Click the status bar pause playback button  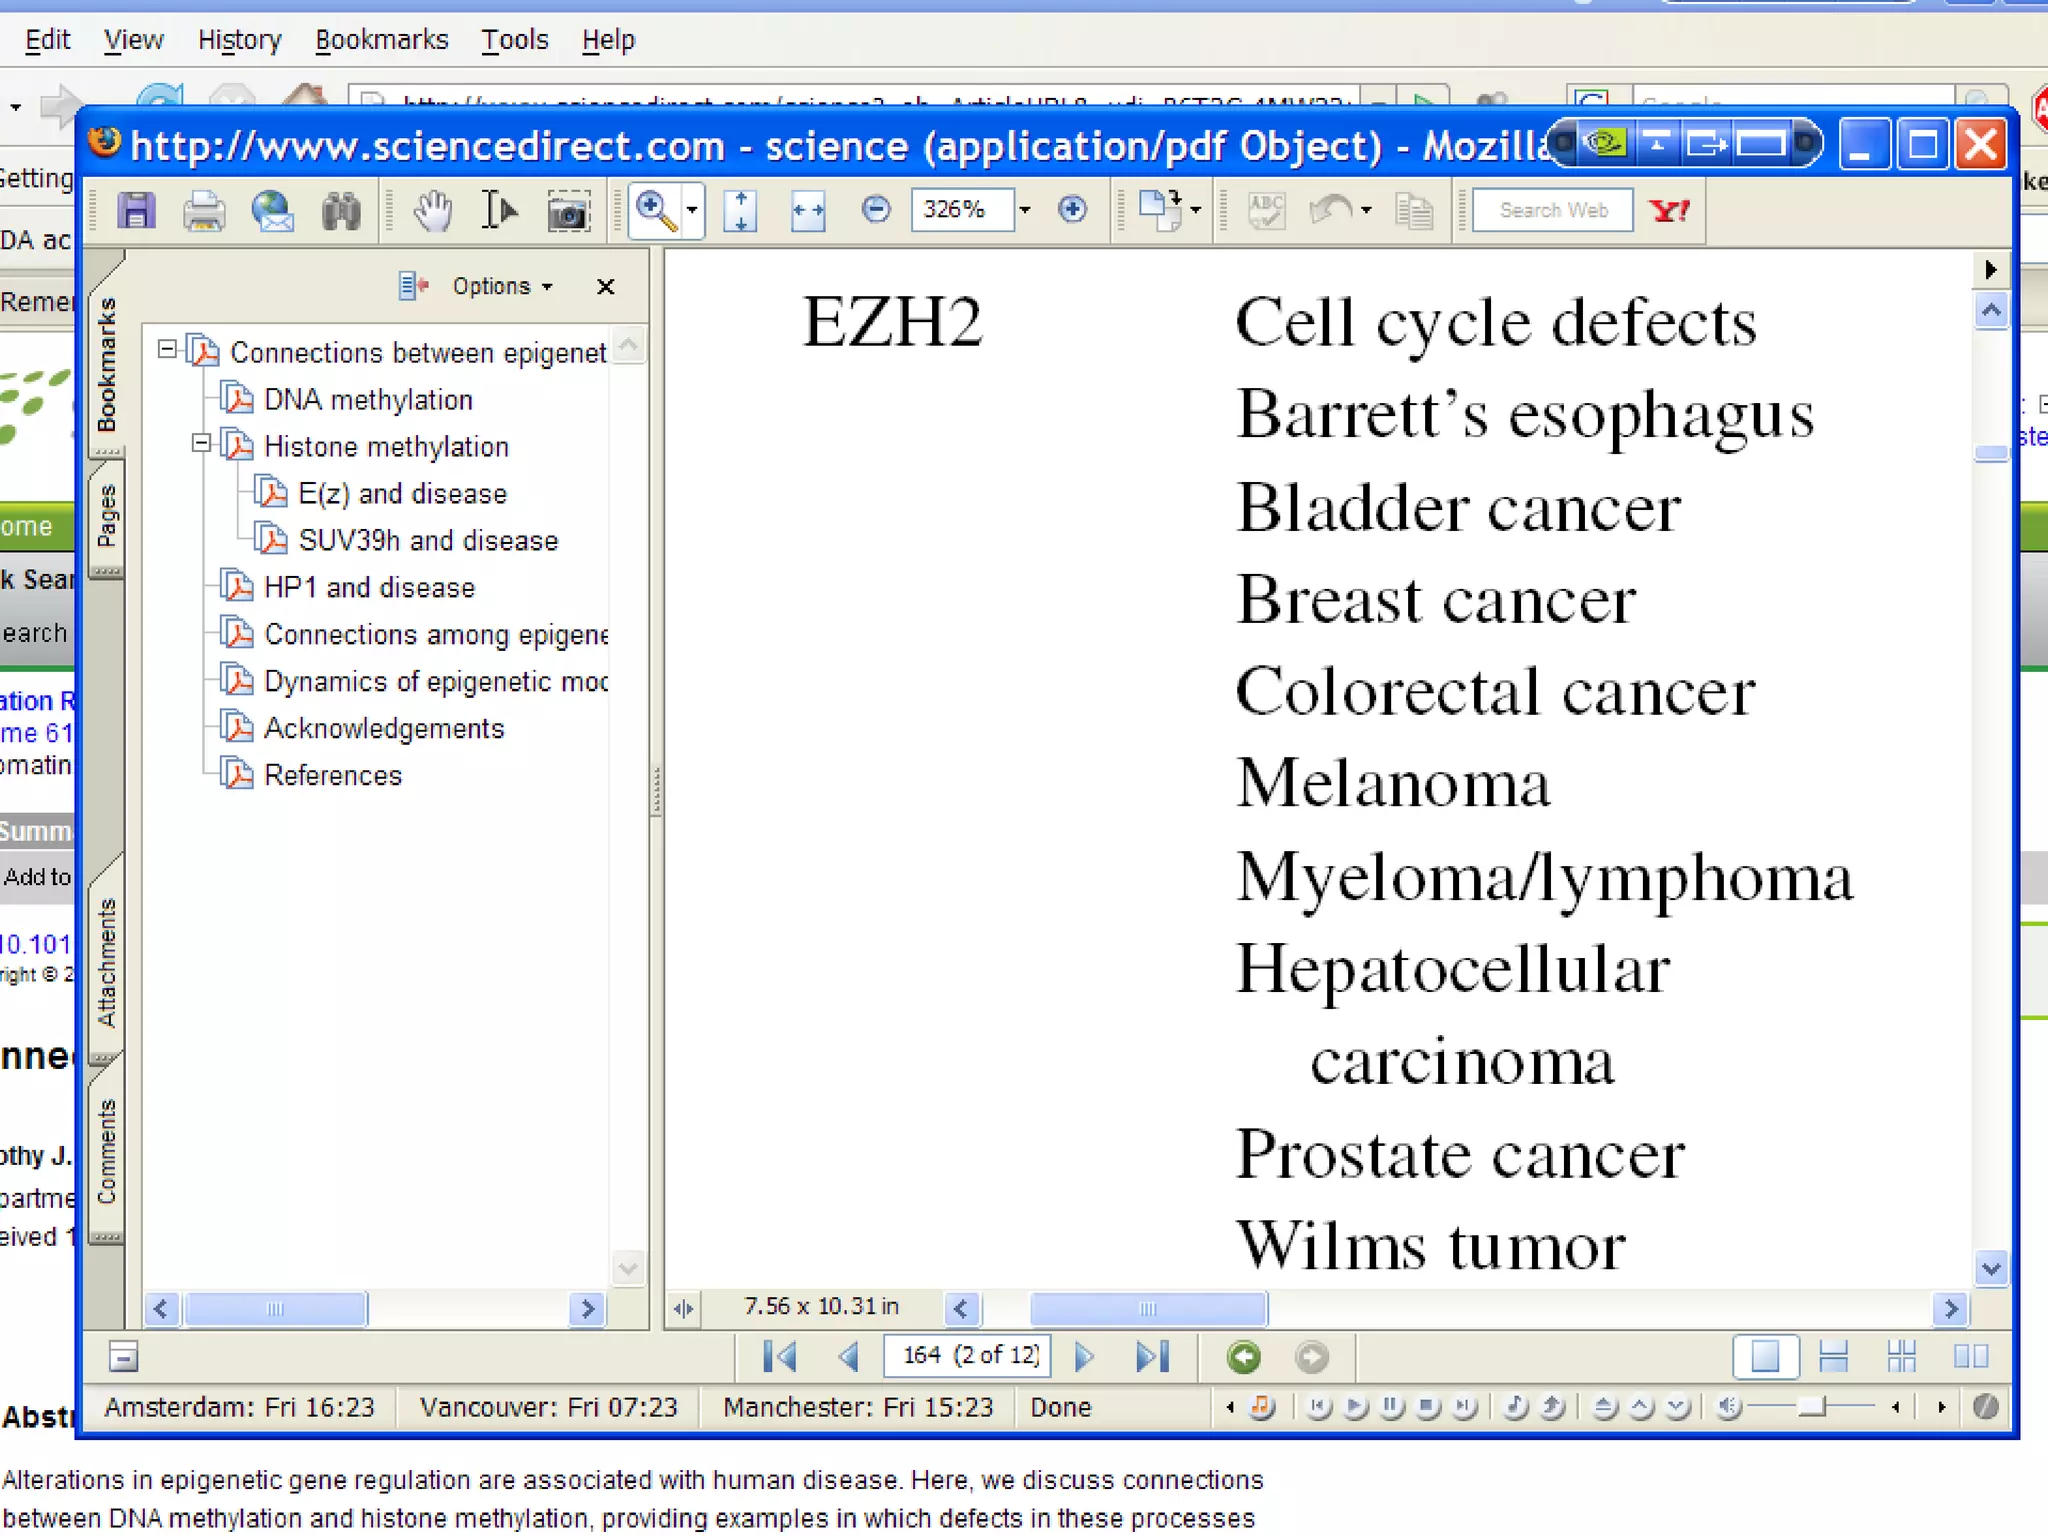[x=1391, y=1407]
